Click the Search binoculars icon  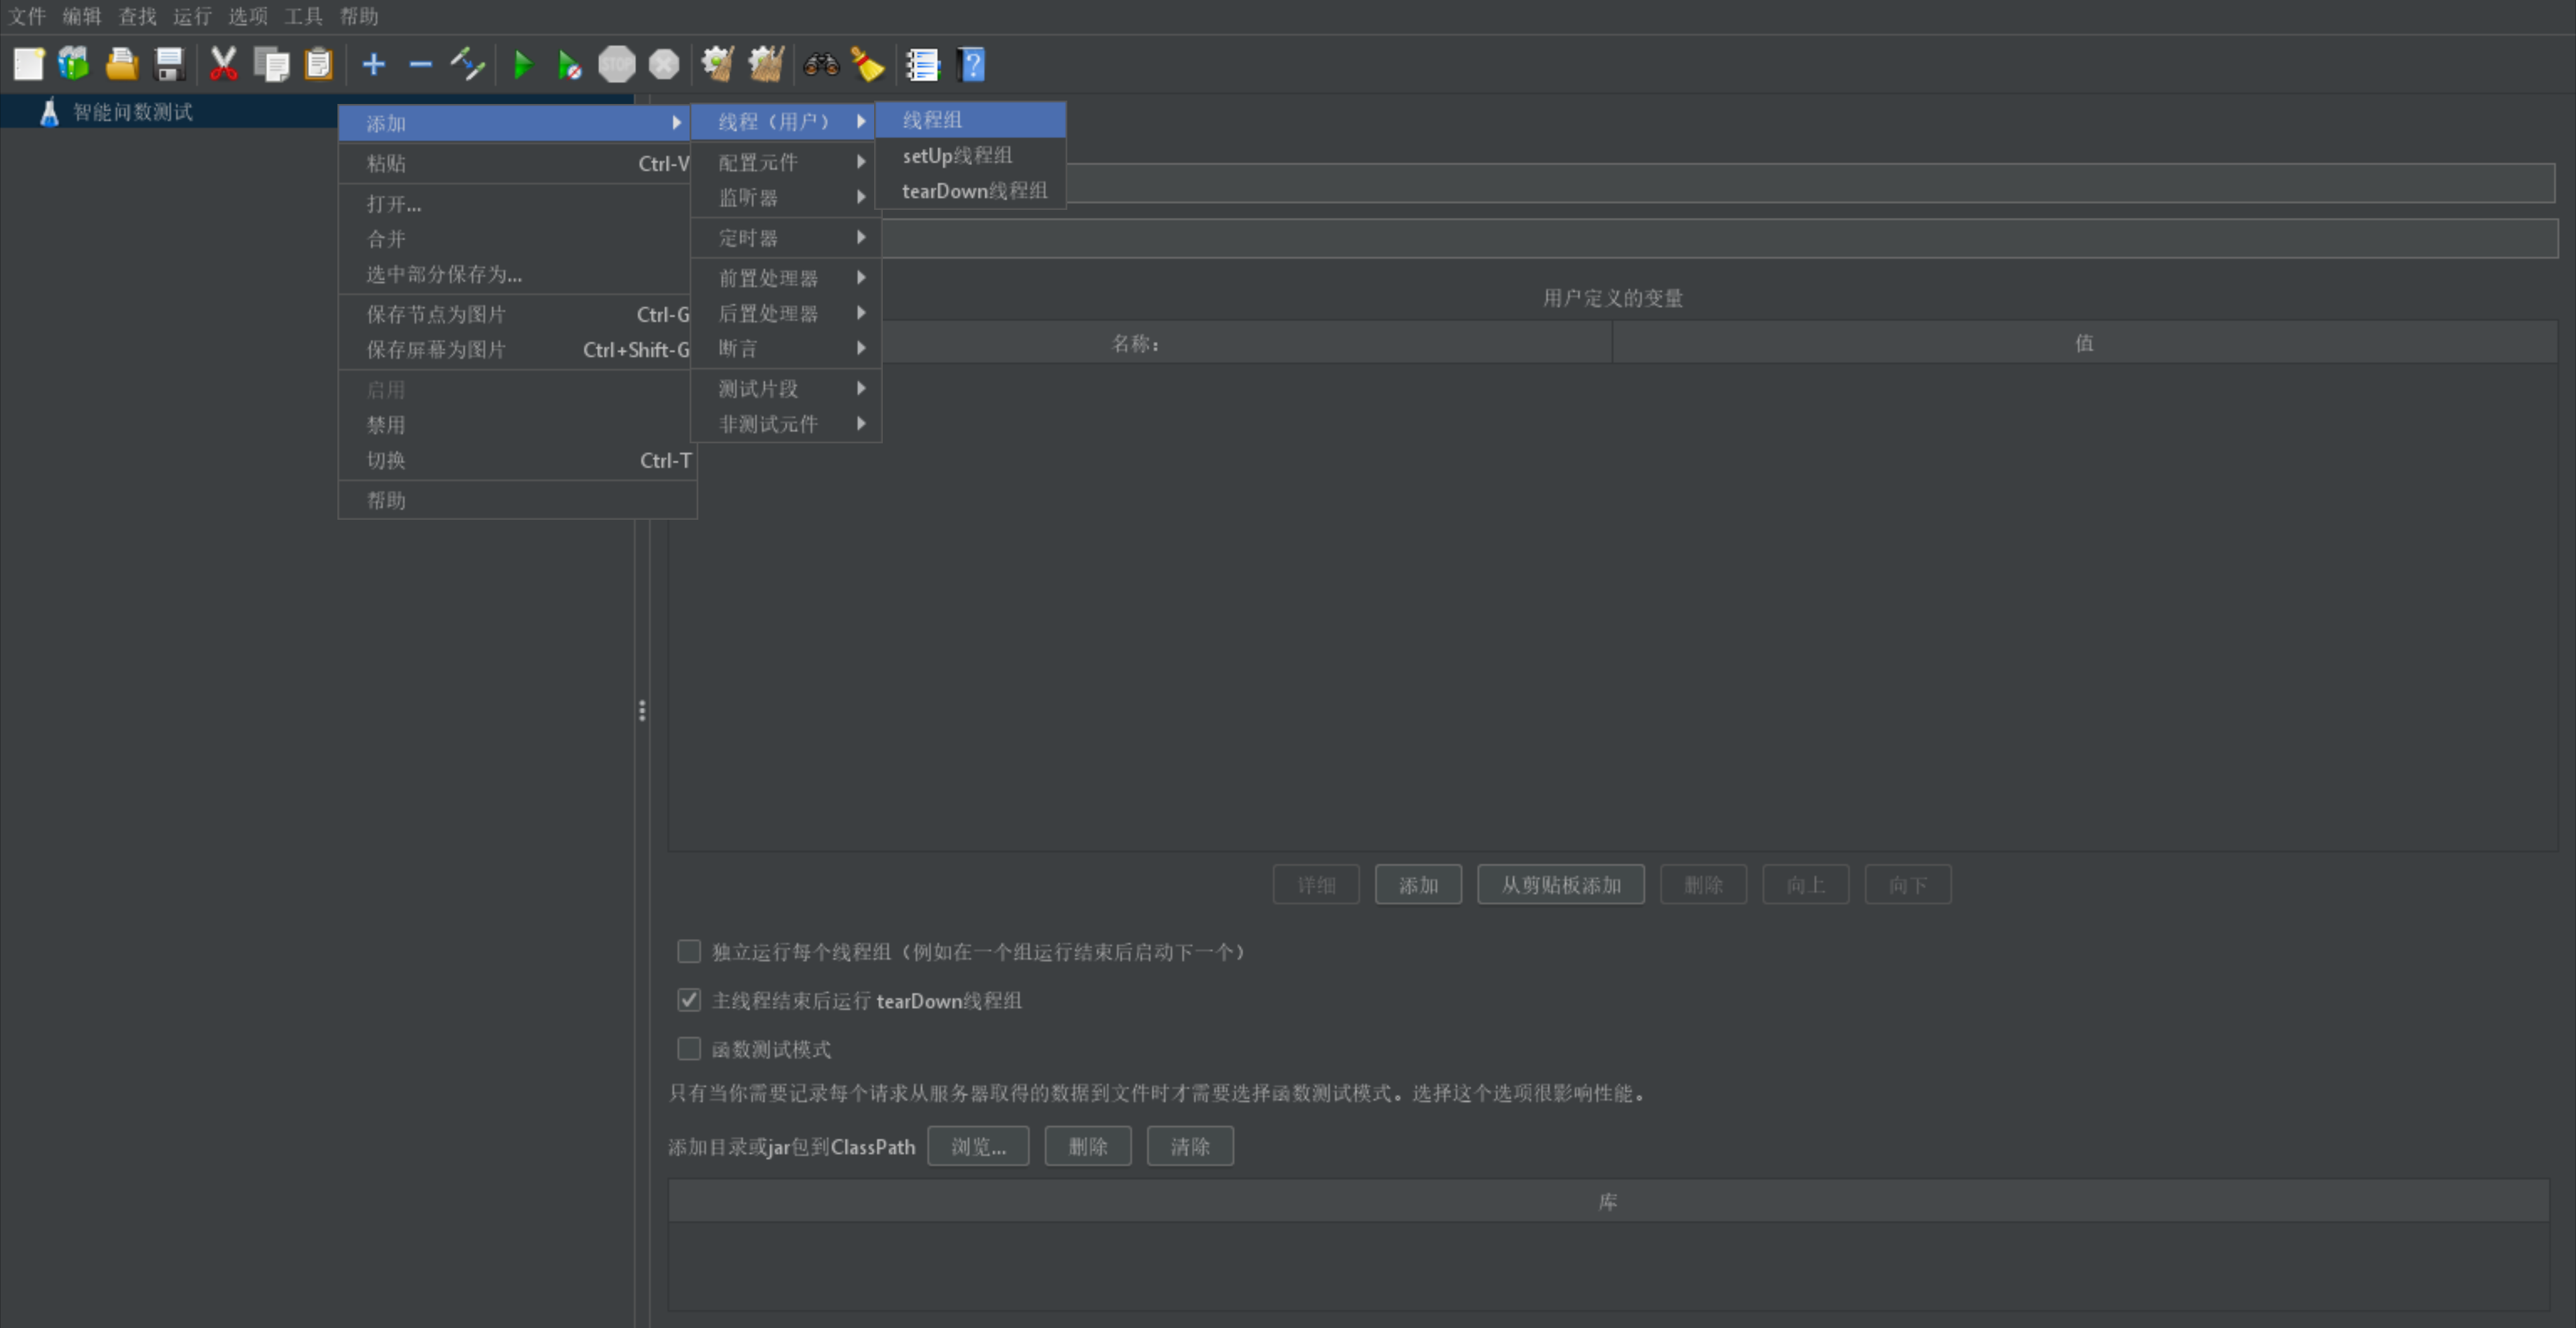point(821,65)
